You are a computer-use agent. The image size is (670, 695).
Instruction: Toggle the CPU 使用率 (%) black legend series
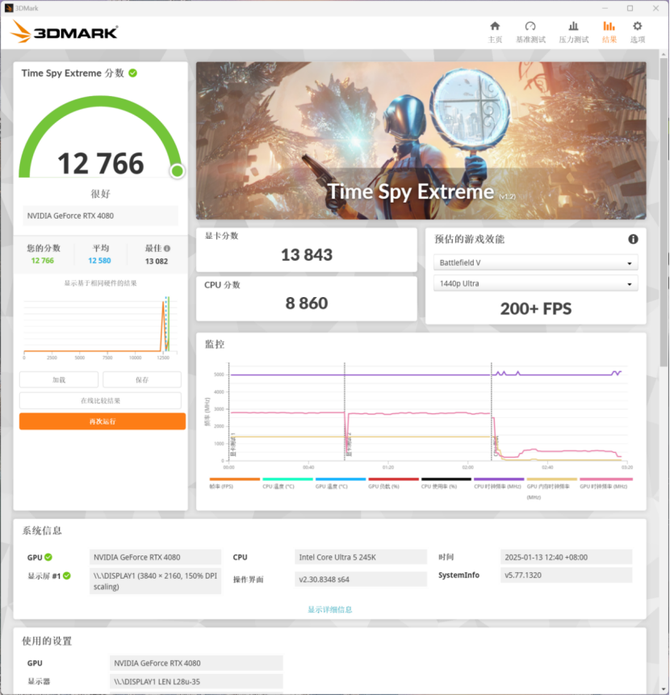(446, 483)
